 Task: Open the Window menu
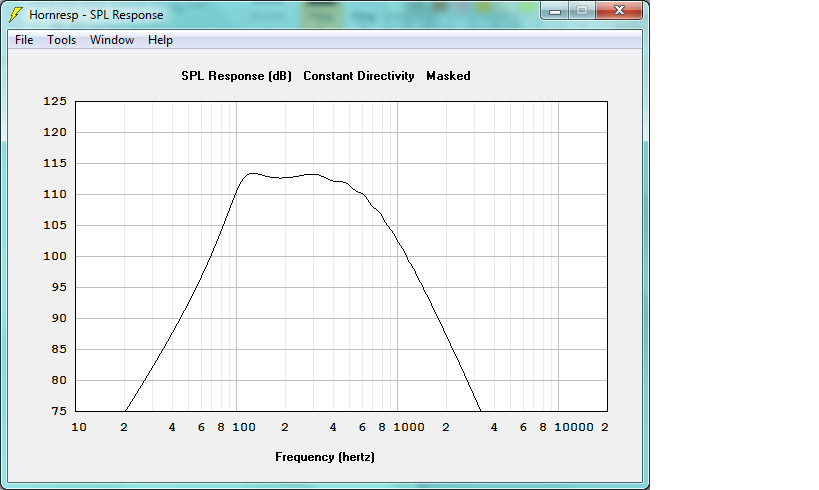pos(112,40)
